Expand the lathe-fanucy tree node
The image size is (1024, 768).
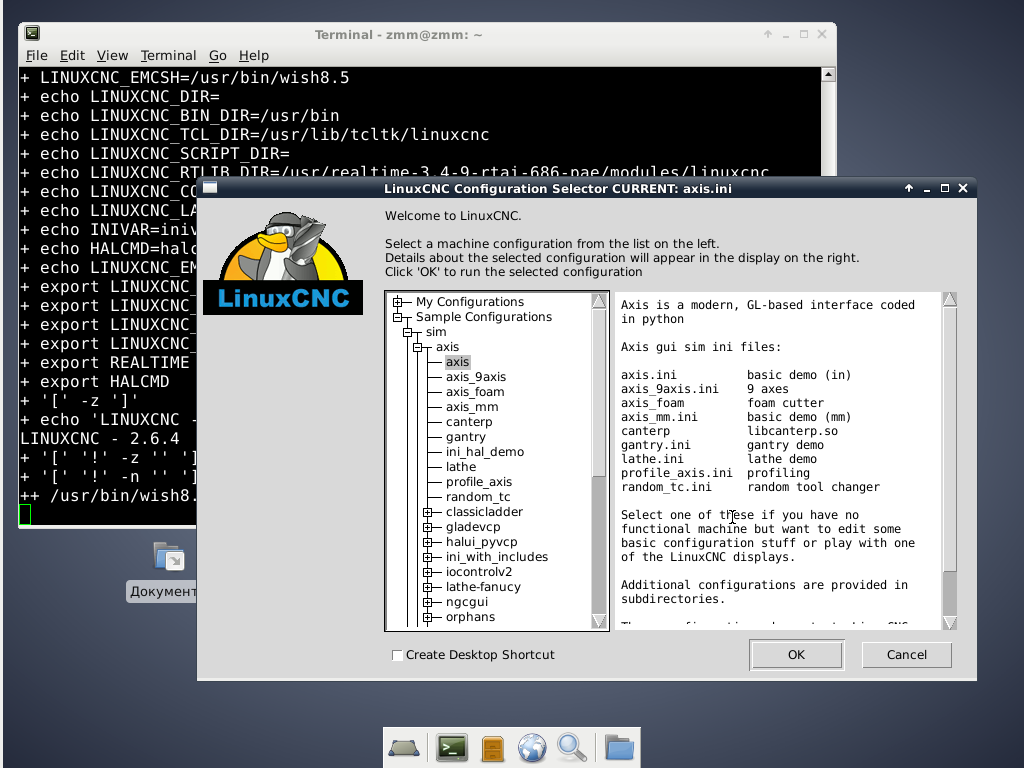(x=428, y=587)
